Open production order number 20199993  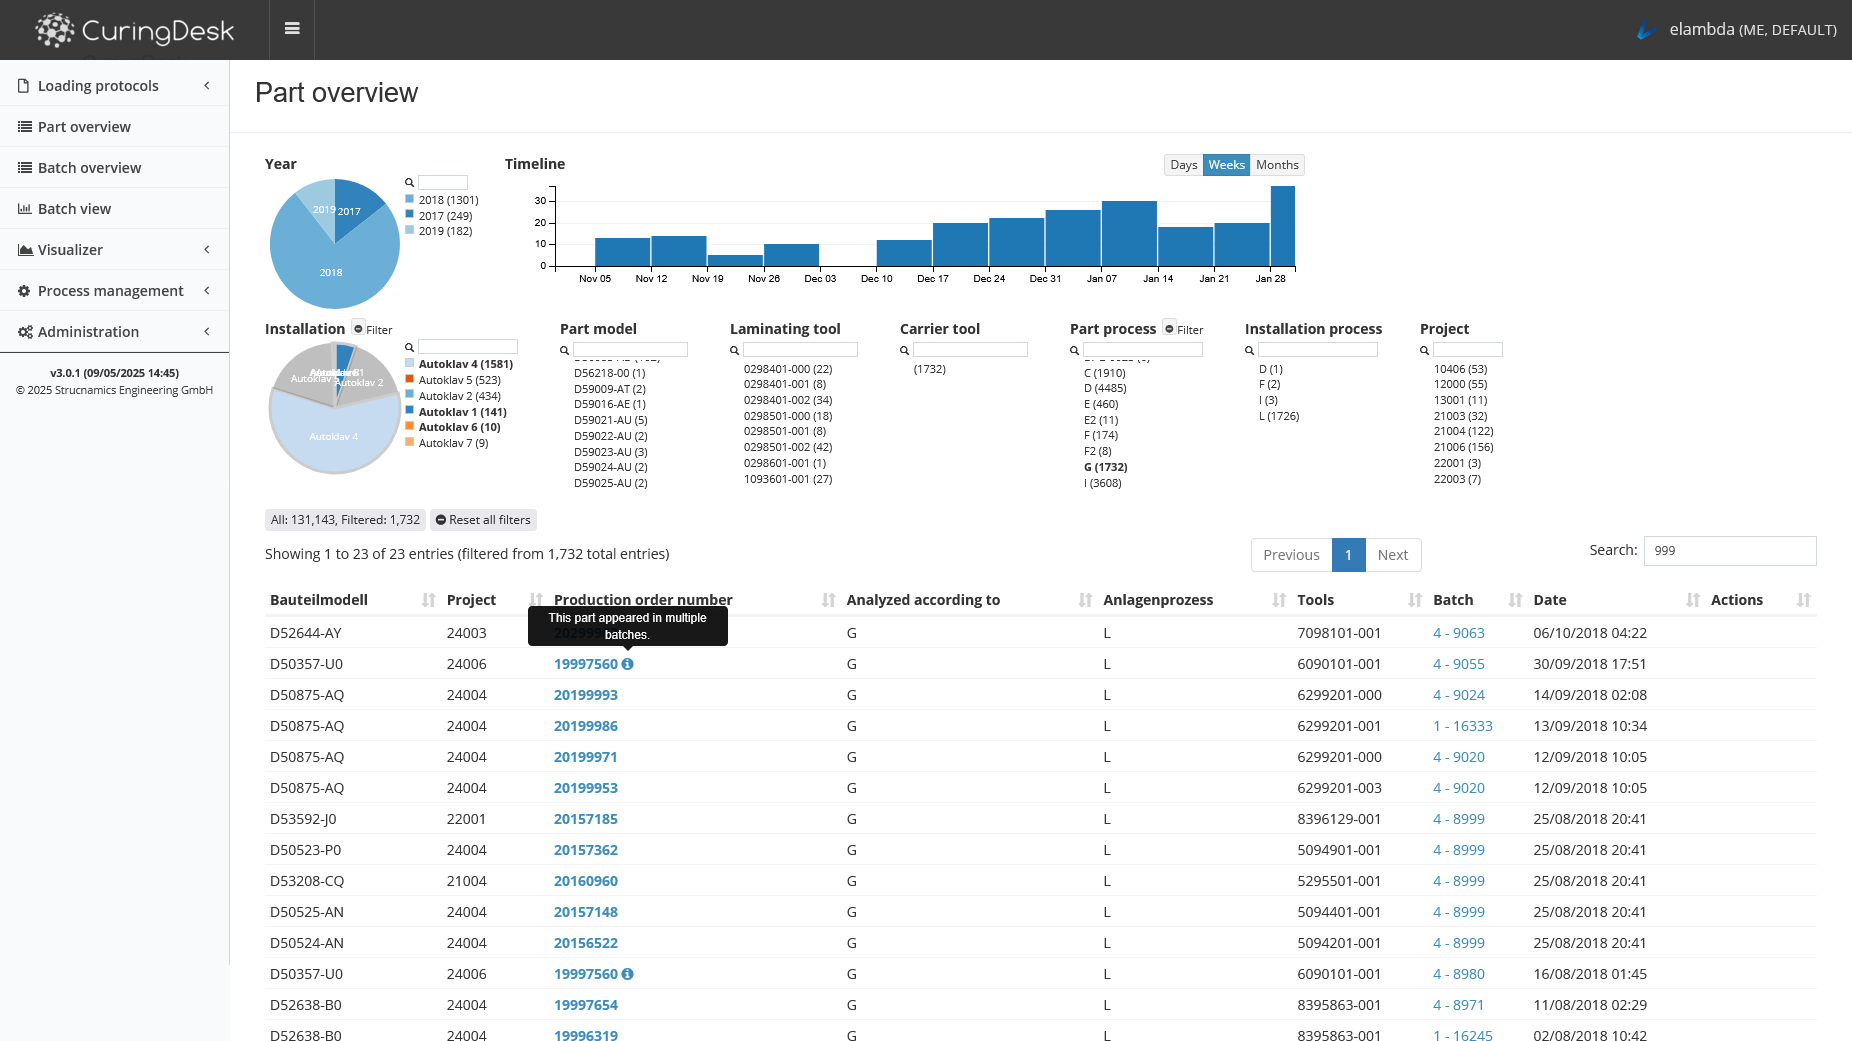click(x=586, y=695)
